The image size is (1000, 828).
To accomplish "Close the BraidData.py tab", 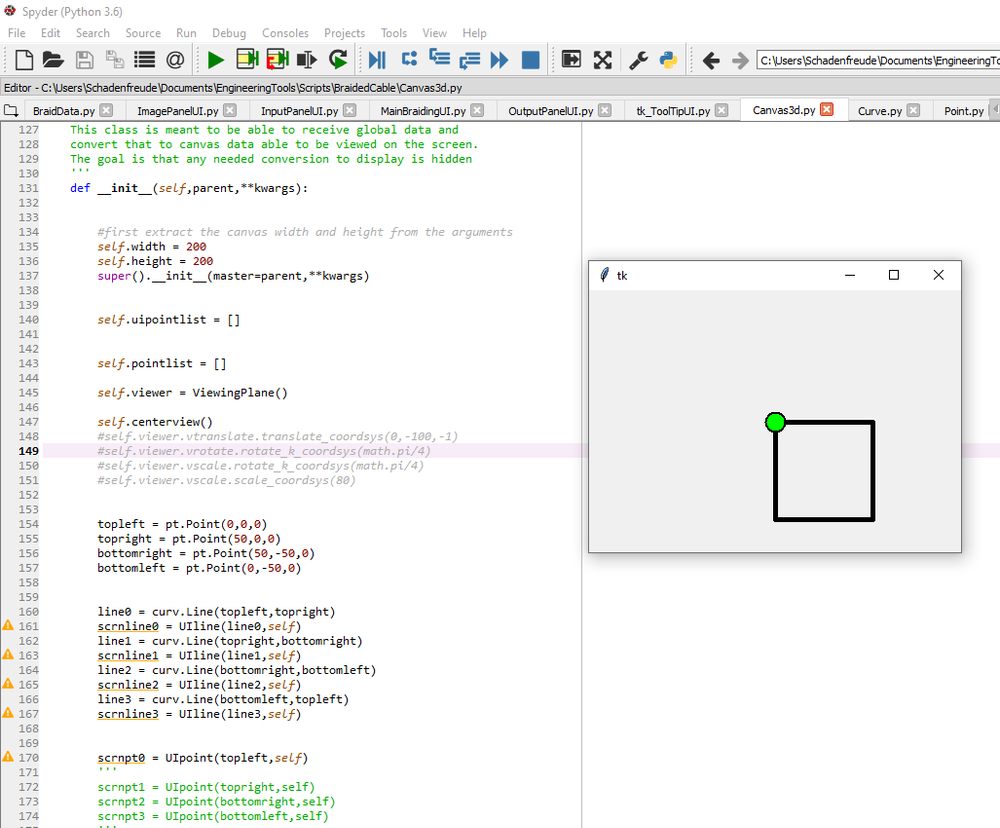I will point(107,110).
